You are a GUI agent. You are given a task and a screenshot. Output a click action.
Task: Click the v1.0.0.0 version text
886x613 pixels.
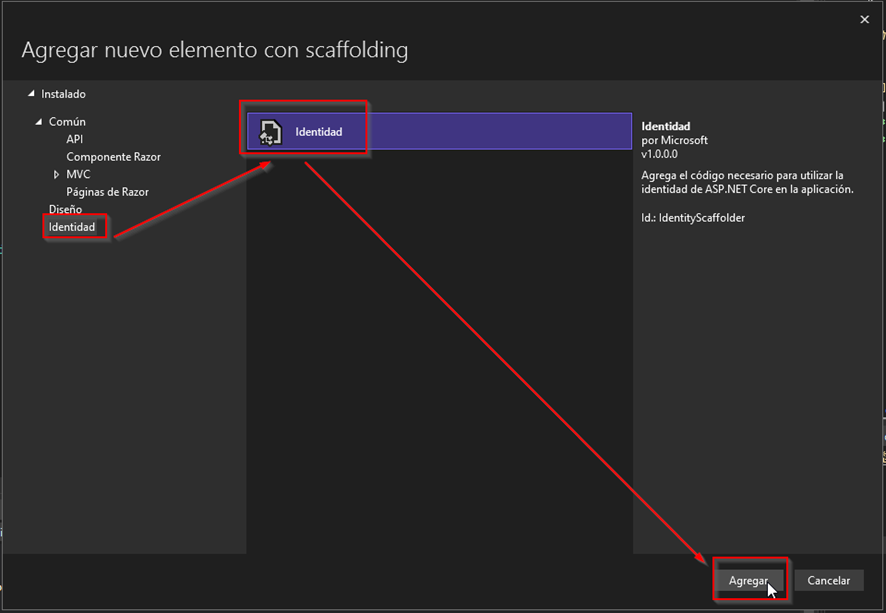(659, 155)
